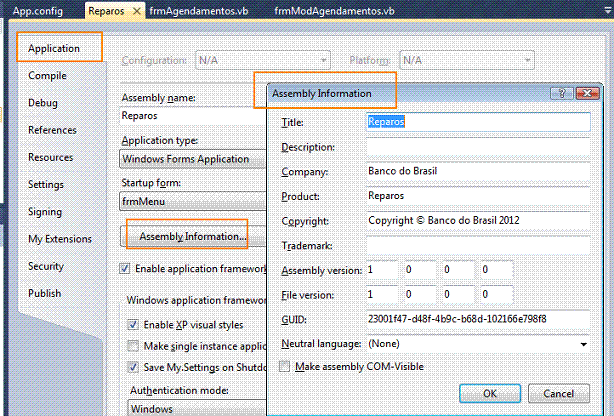Click the Company field
Screen dimensions: 614x416
click(478, 172)
